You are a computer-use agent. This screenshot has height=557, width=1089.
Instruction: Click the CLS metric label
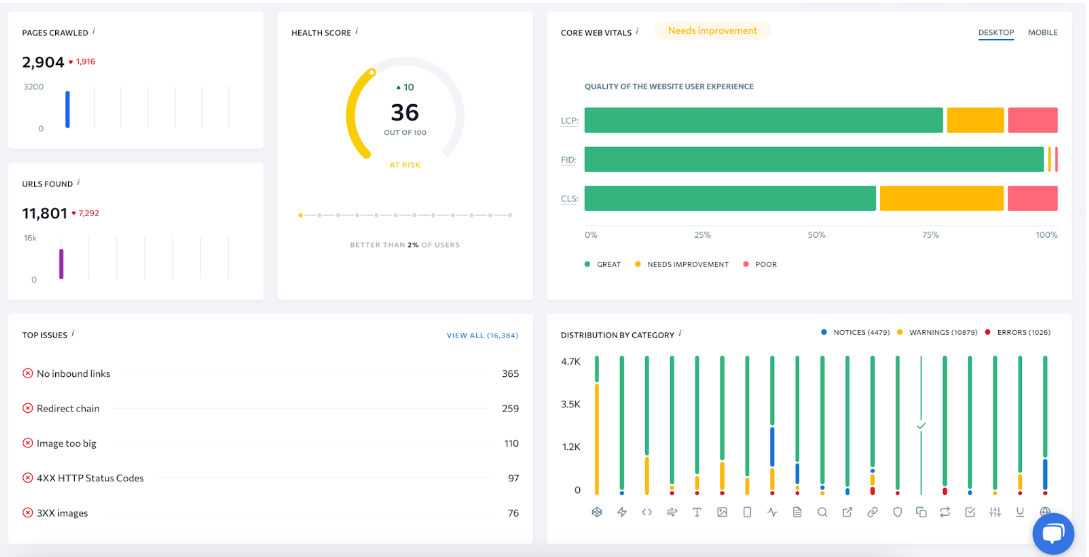pos(569,199)
